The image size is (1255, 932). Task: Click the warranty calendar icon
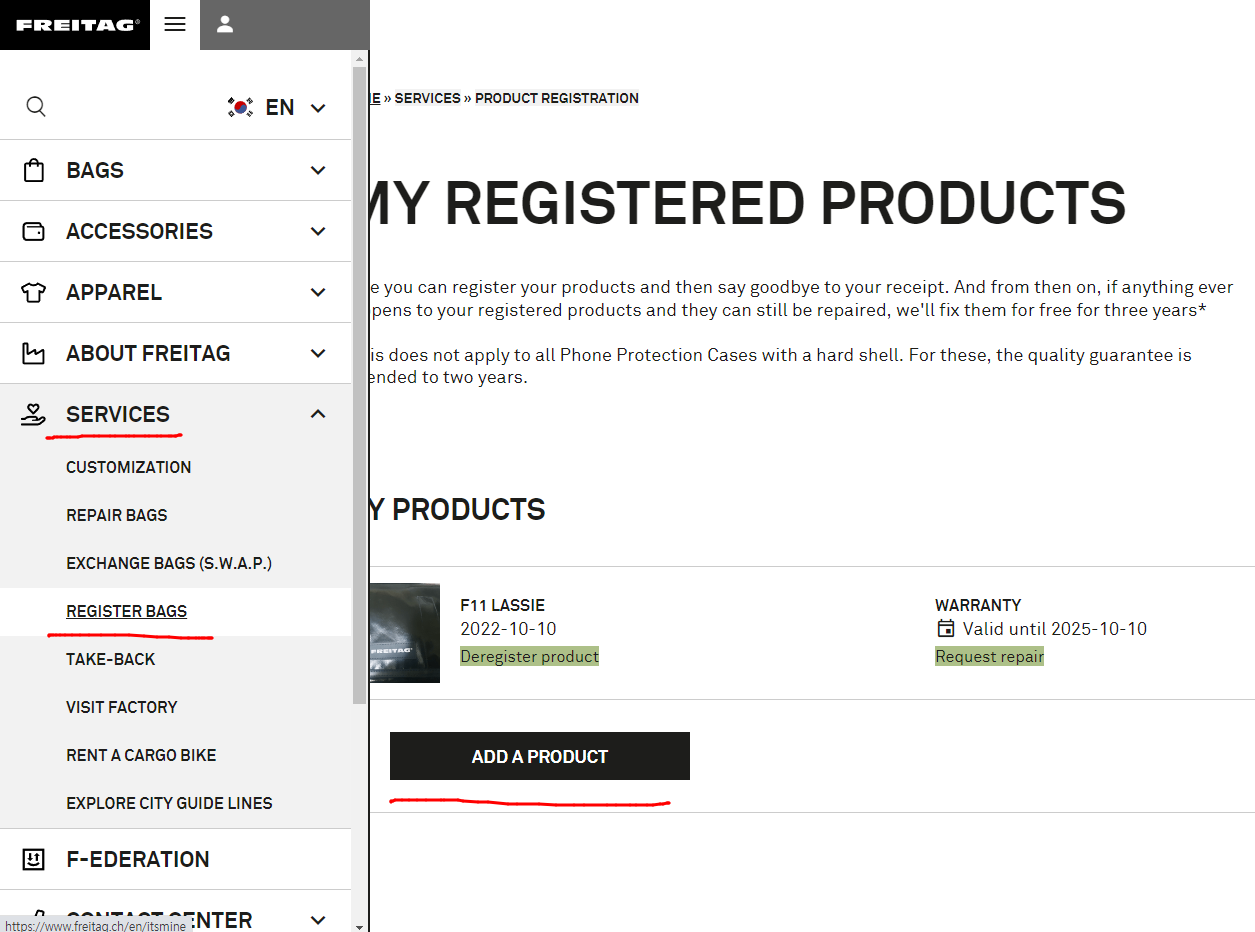tap(945, 629)
